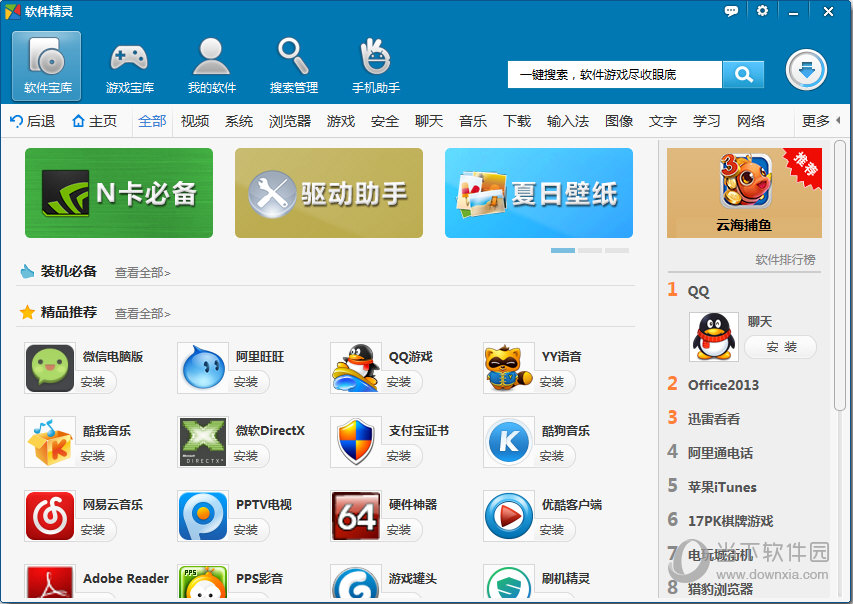853x604 pixels.
Task: Open 搜索管理 search management
Action: [294, 66]
